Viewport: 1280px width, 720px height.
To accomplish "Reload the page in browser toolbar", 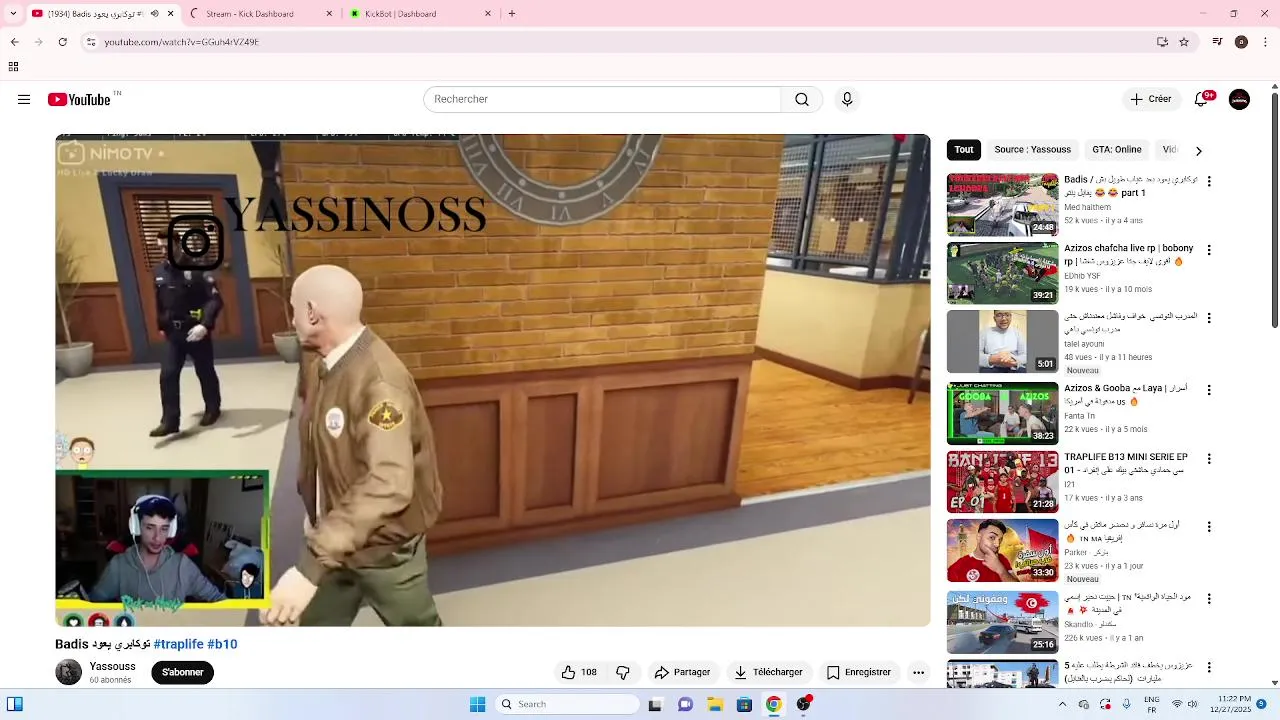I will pyautogui.click(x=62, y=42).
